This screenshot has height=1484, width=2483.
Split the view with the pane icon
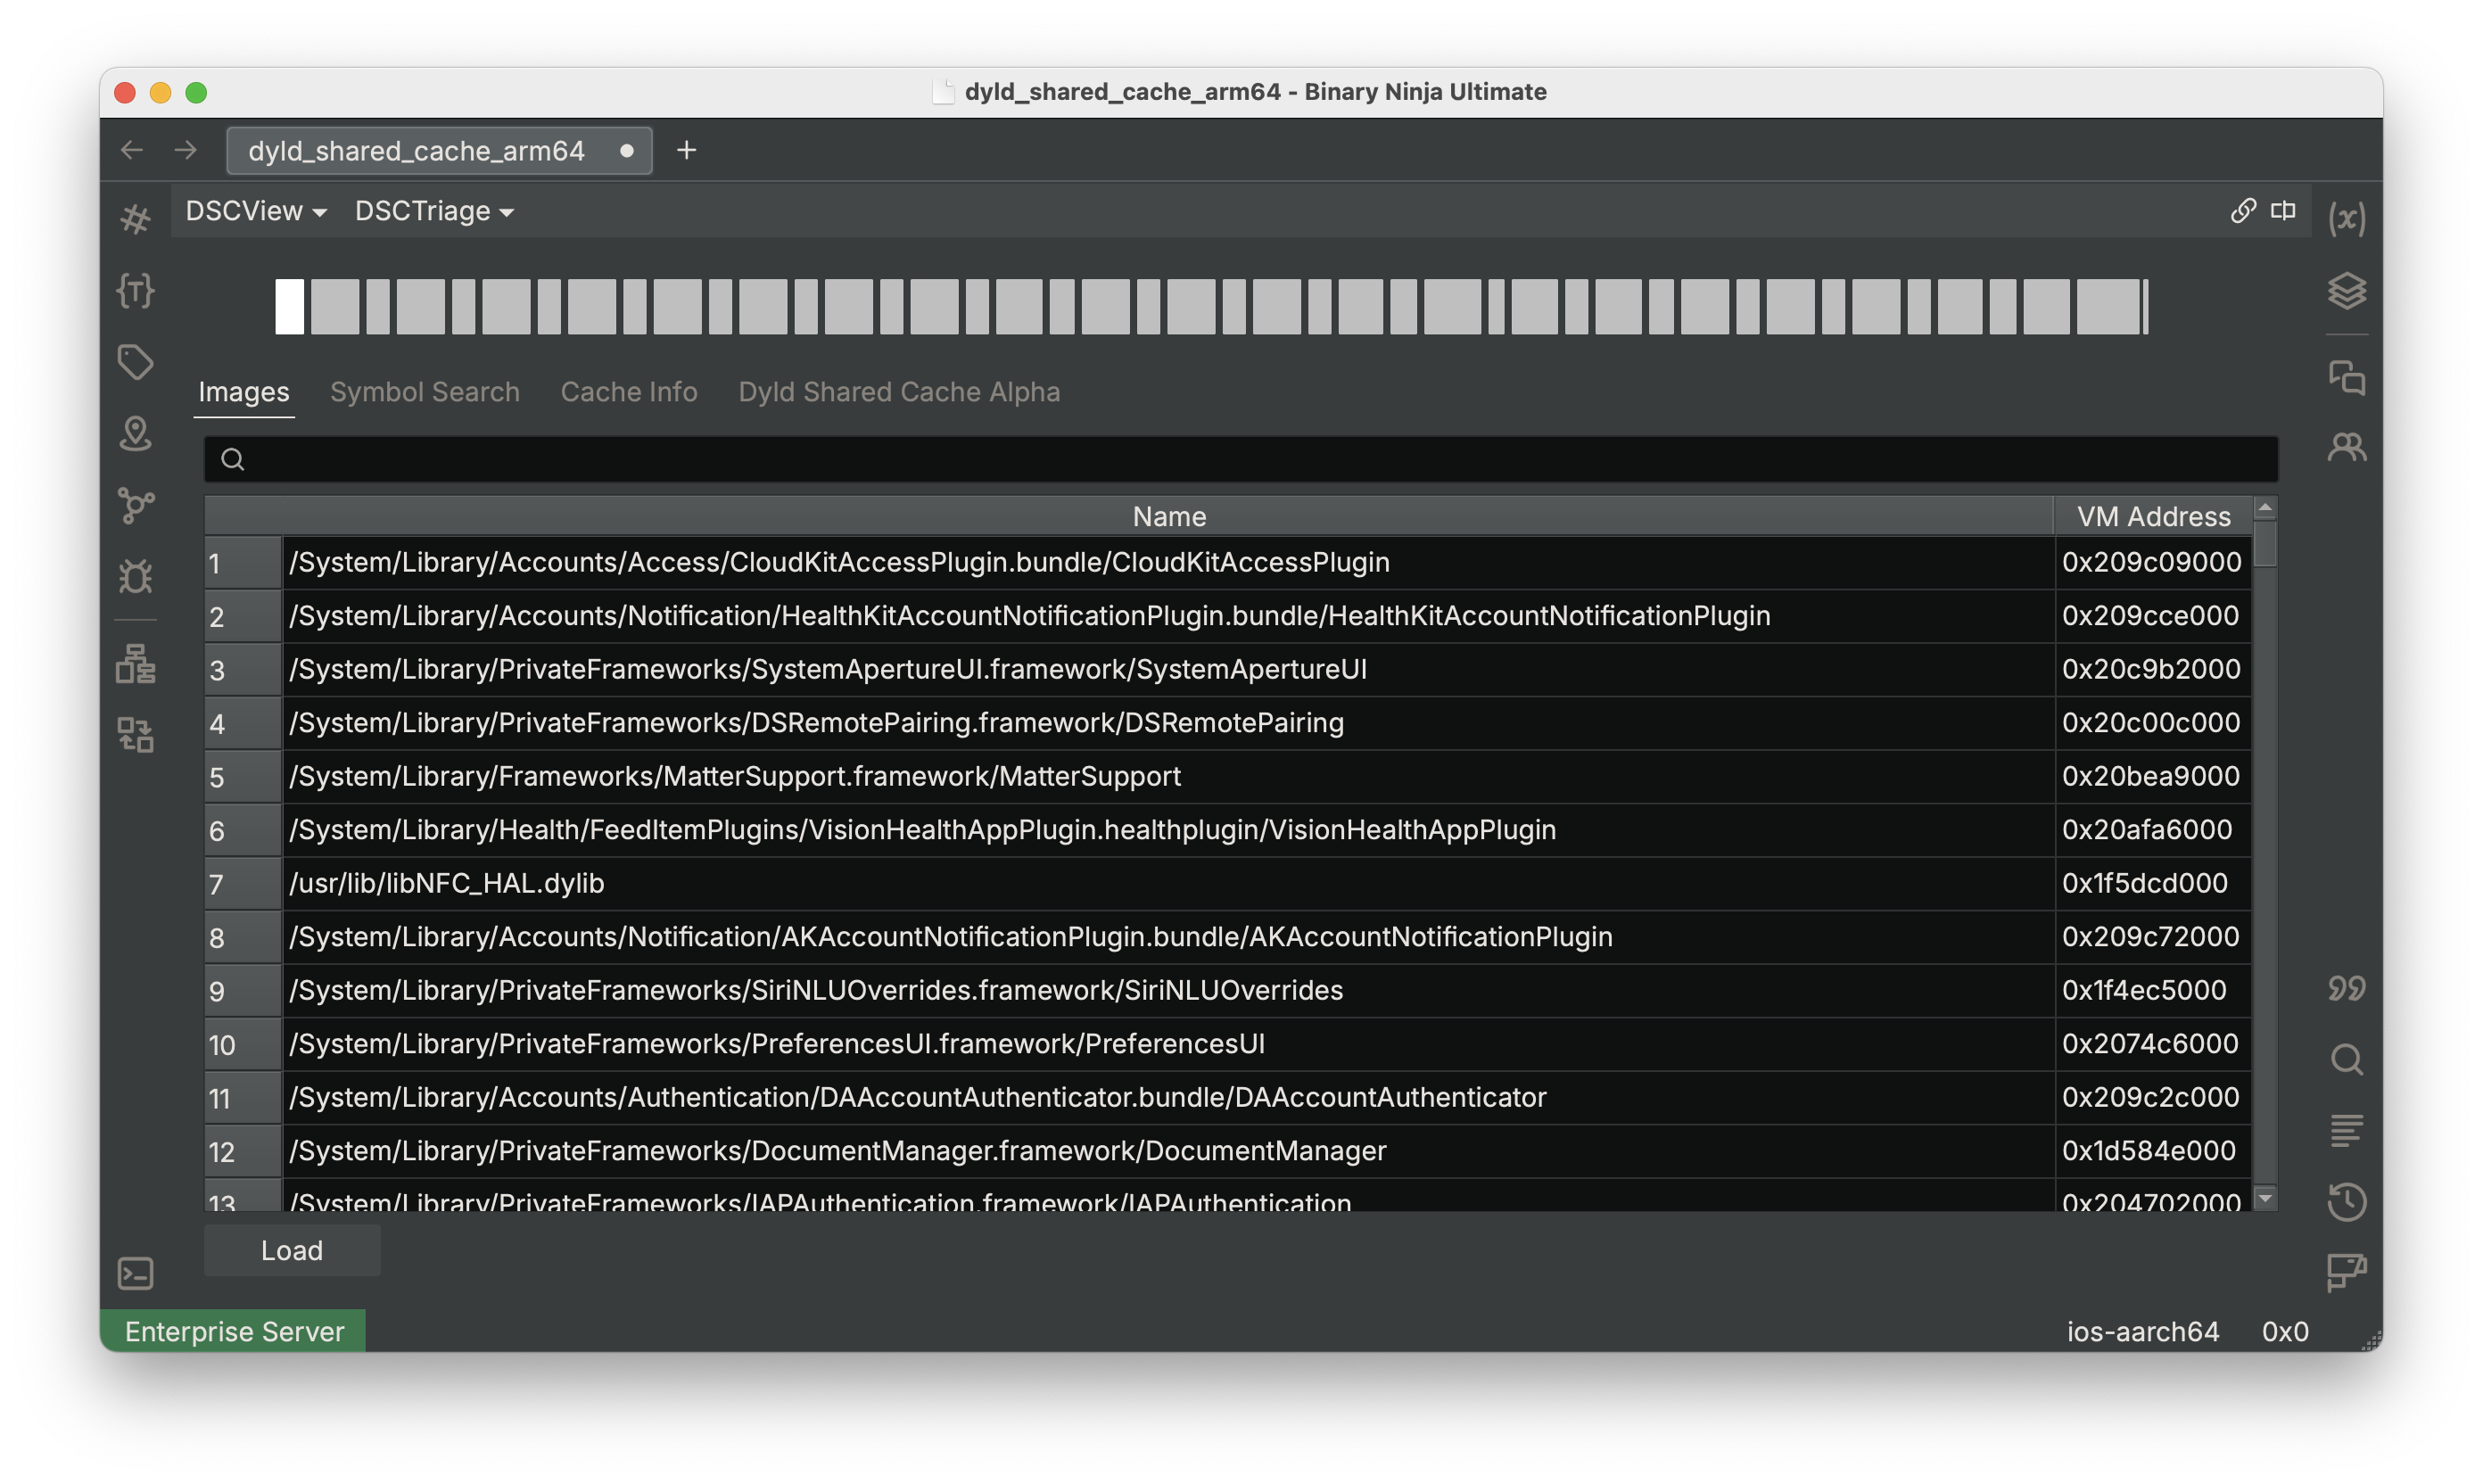point(2283,210)
